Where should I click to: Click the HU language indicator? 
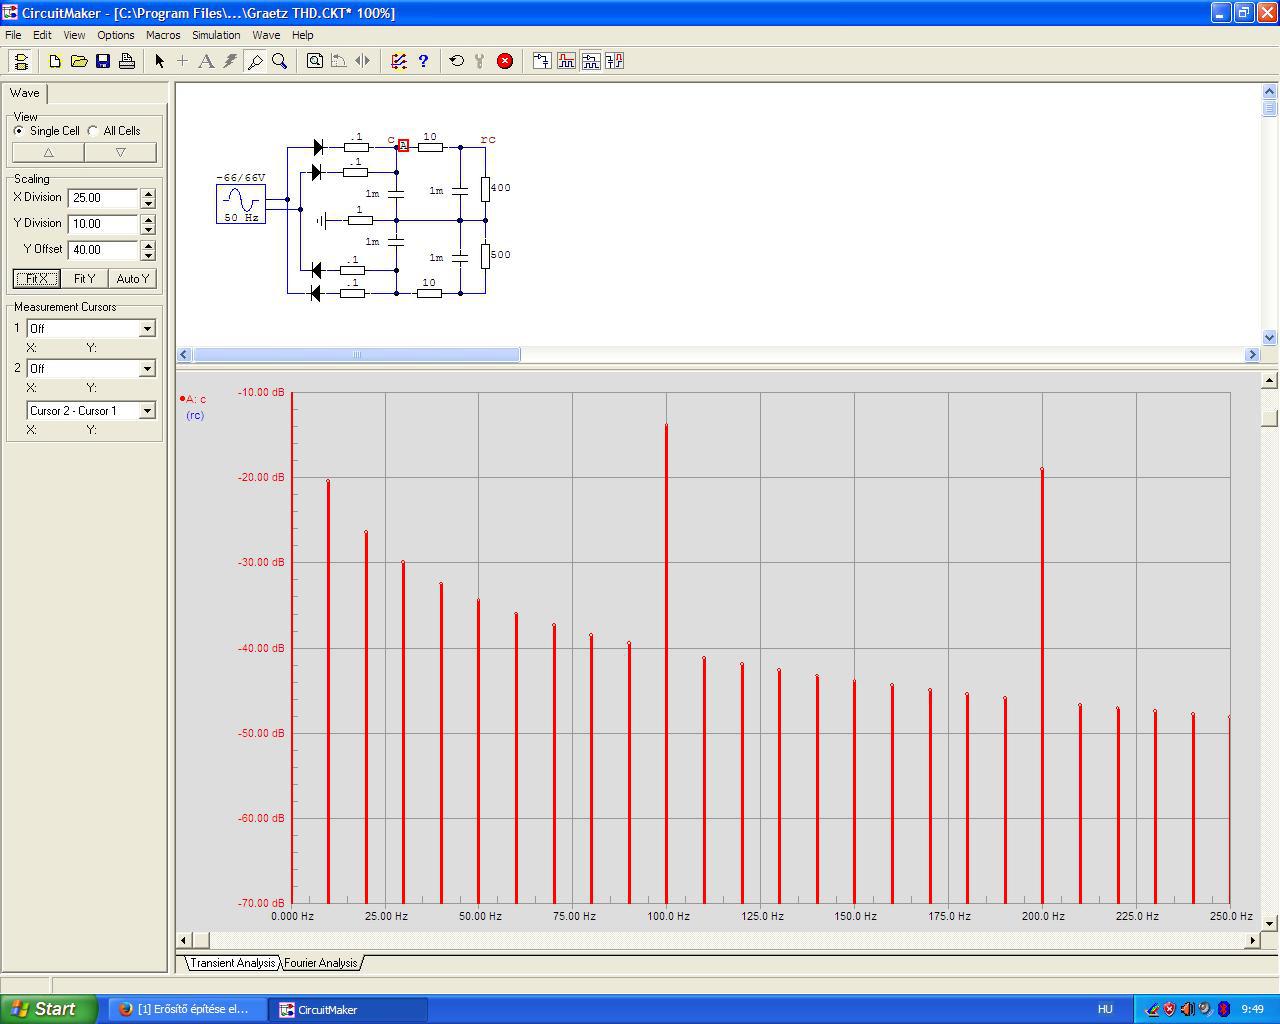click(1105, 1009)
